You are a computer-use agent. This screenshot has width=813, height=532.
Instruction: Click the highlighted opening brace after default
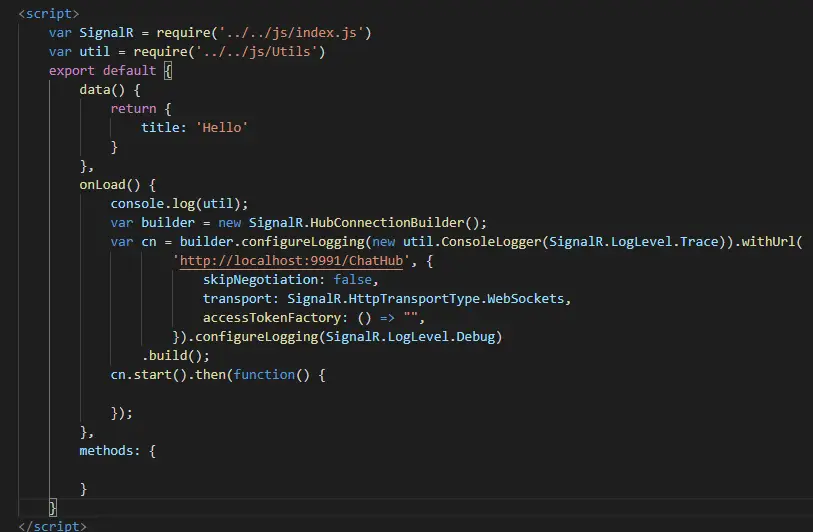[x=168, y=71]
